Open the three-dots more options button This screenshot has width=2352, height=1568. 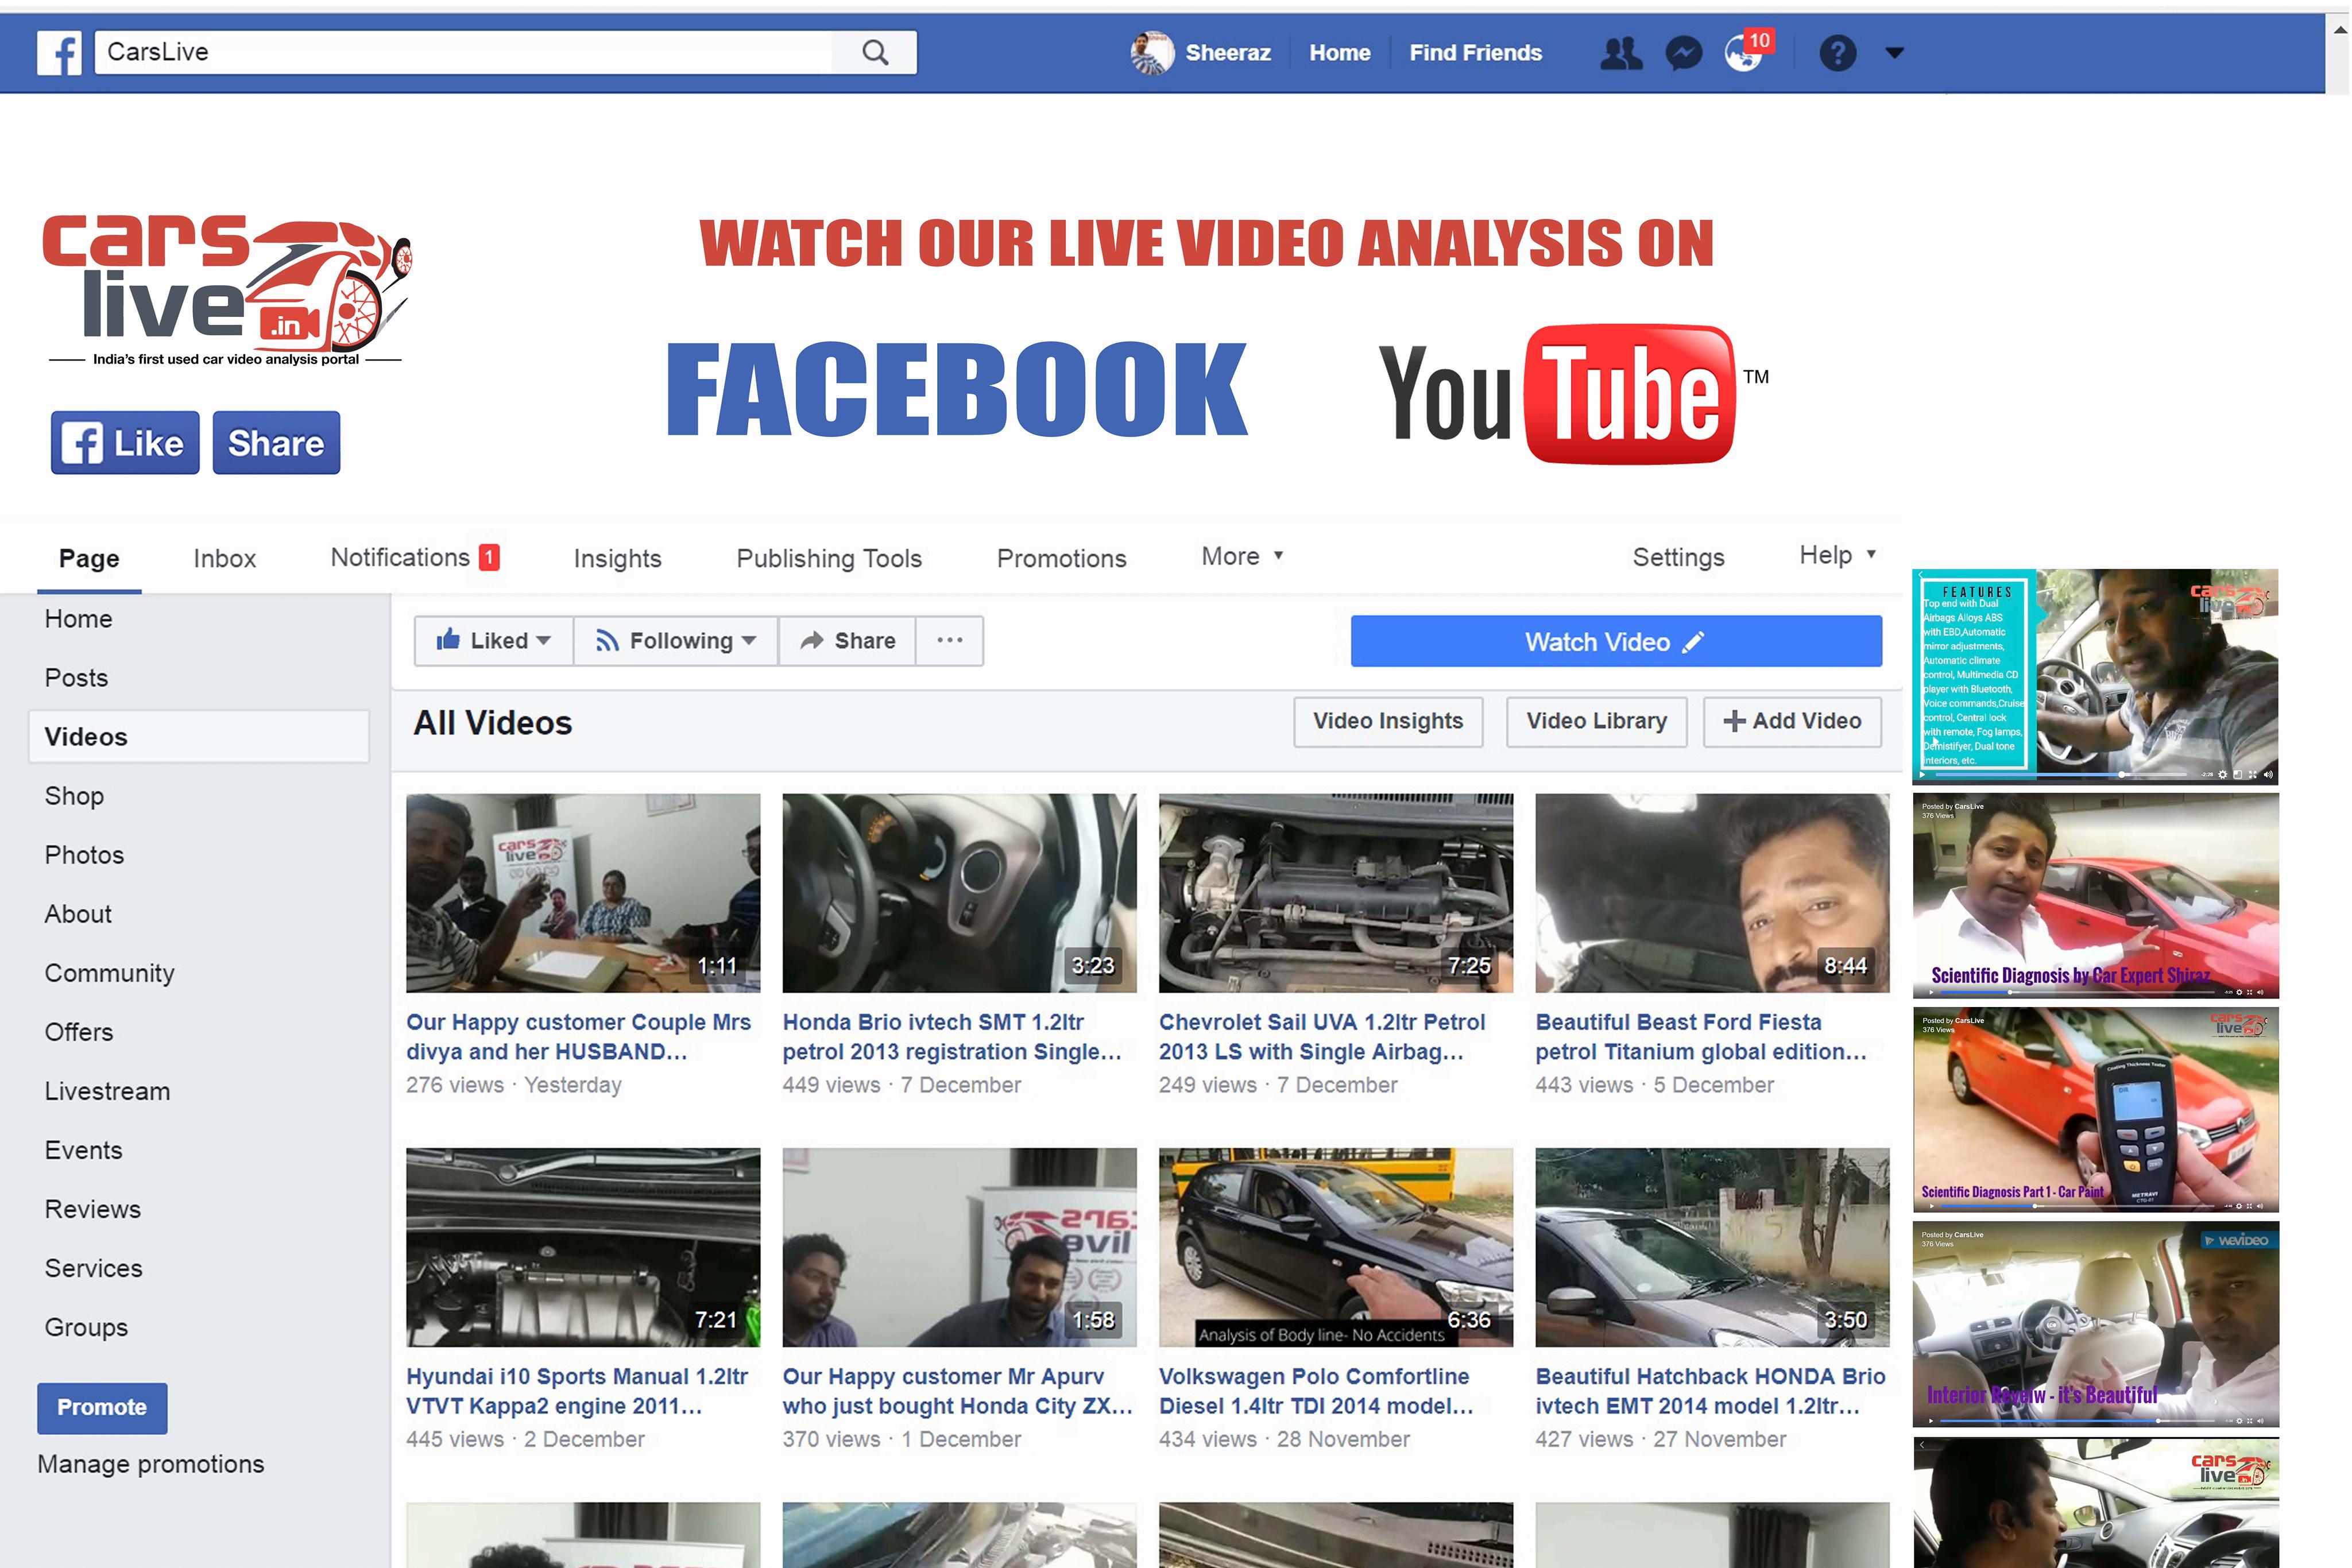949,640
